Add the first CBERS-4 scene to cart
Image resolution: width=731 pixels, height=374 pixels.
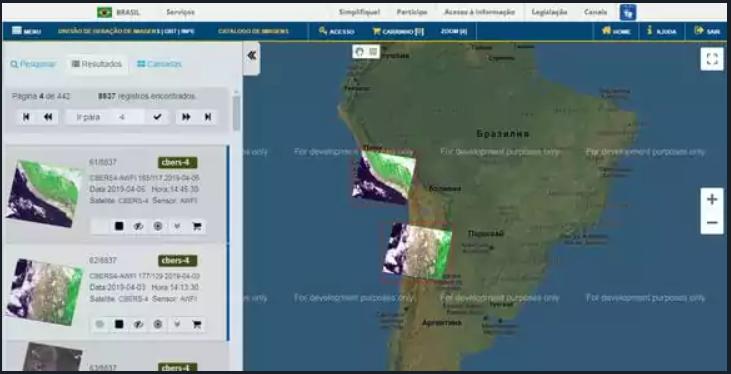197,227
